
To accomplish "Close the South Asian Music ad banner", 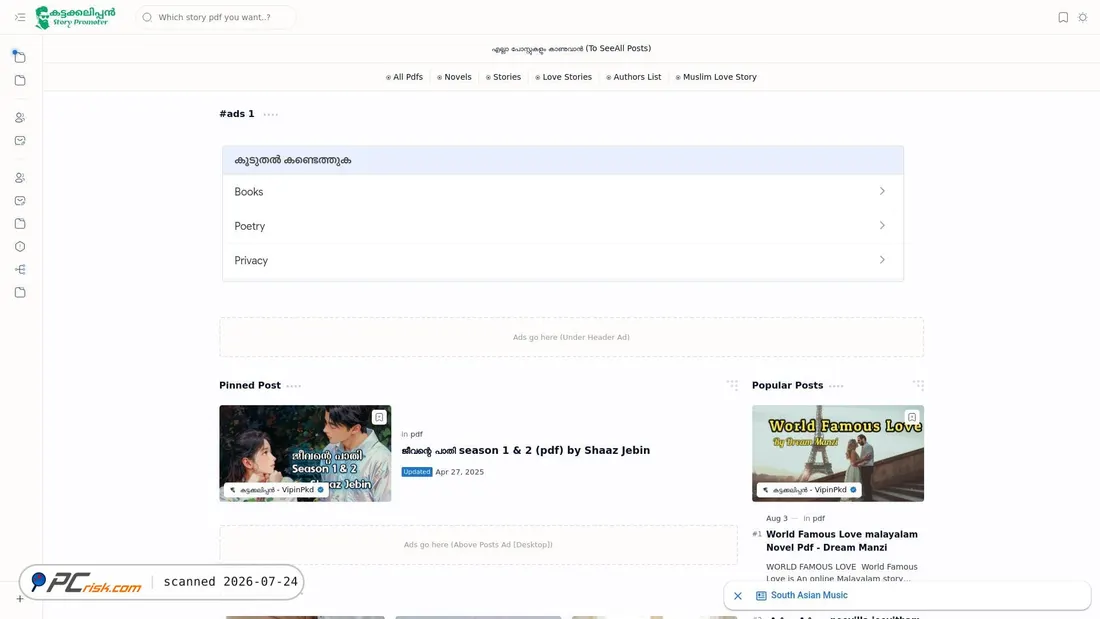I will click(x=737, y=596).
